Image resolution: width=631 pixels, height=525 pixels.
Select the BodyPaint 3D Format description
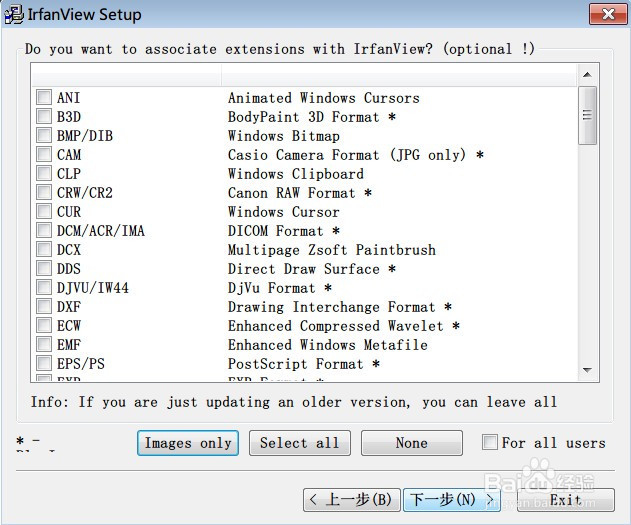312,117
